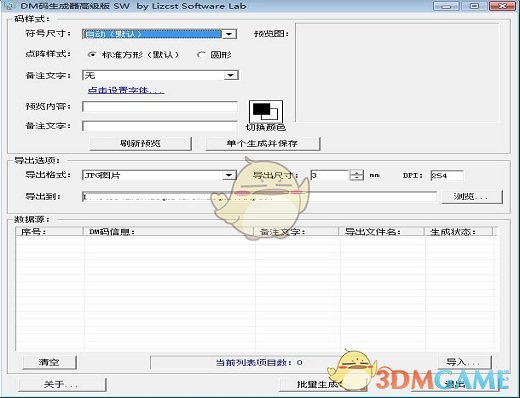This screenshot has height=398, width=520.
Task: Click the 退出 exit button
Action: pyautogui.click(x=455, y=385)
